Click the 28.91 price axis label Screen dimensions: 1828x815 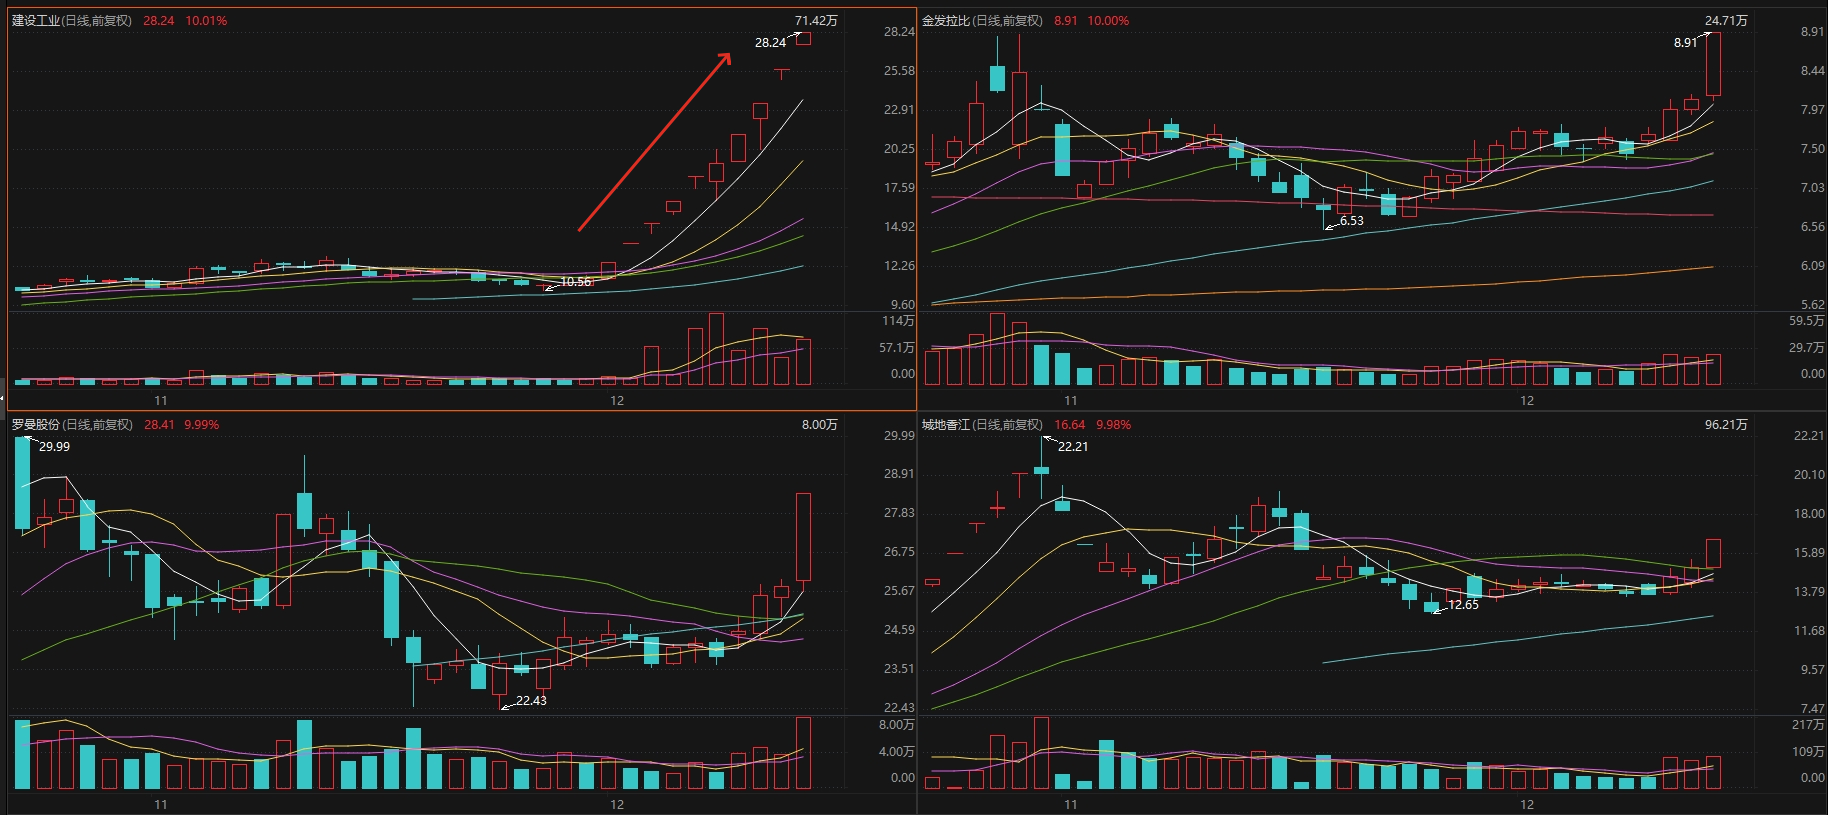click(x=899, y=473)
